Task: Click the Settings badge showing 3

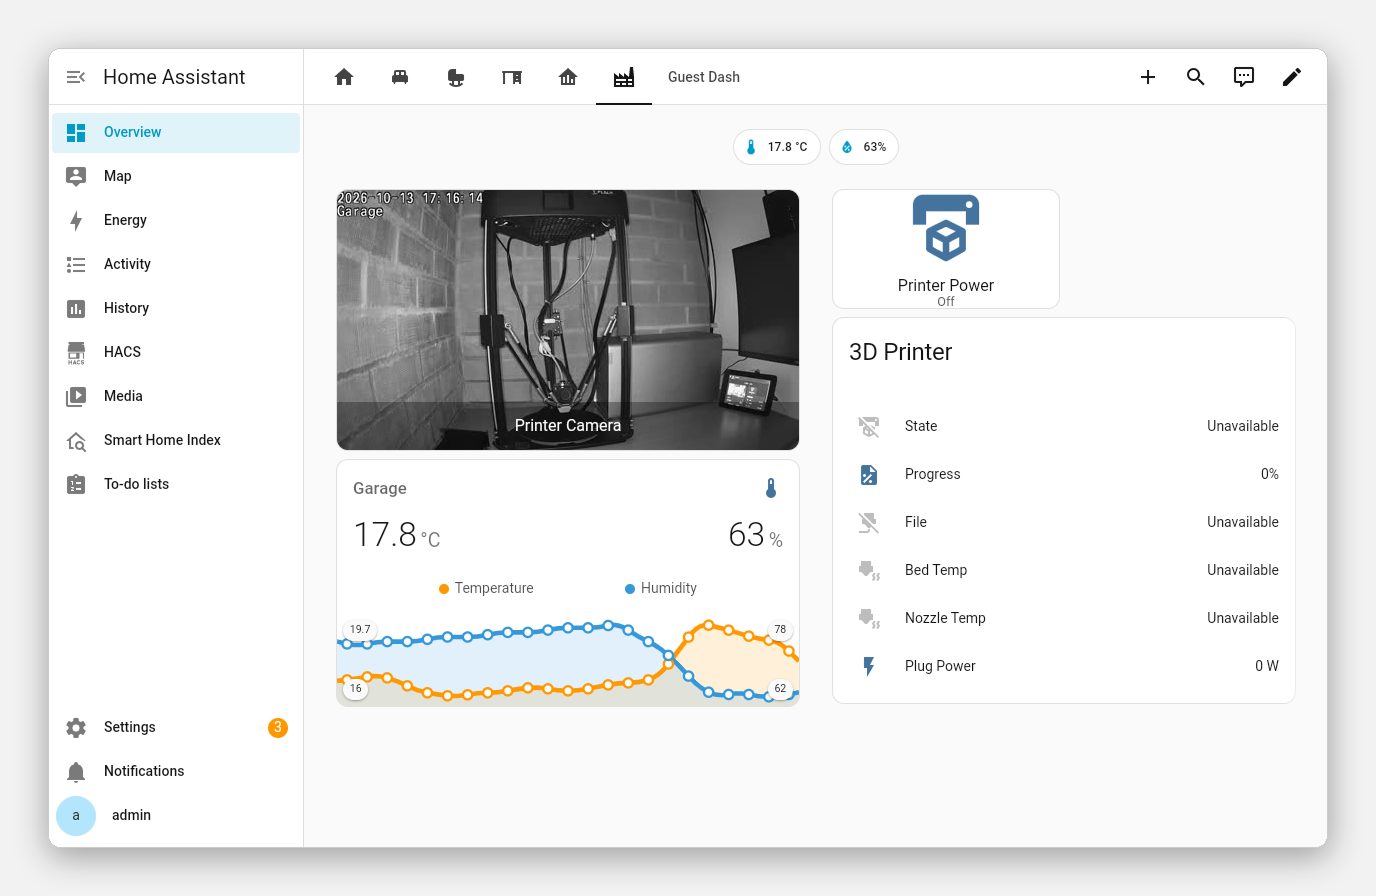Action: [278, 728]
